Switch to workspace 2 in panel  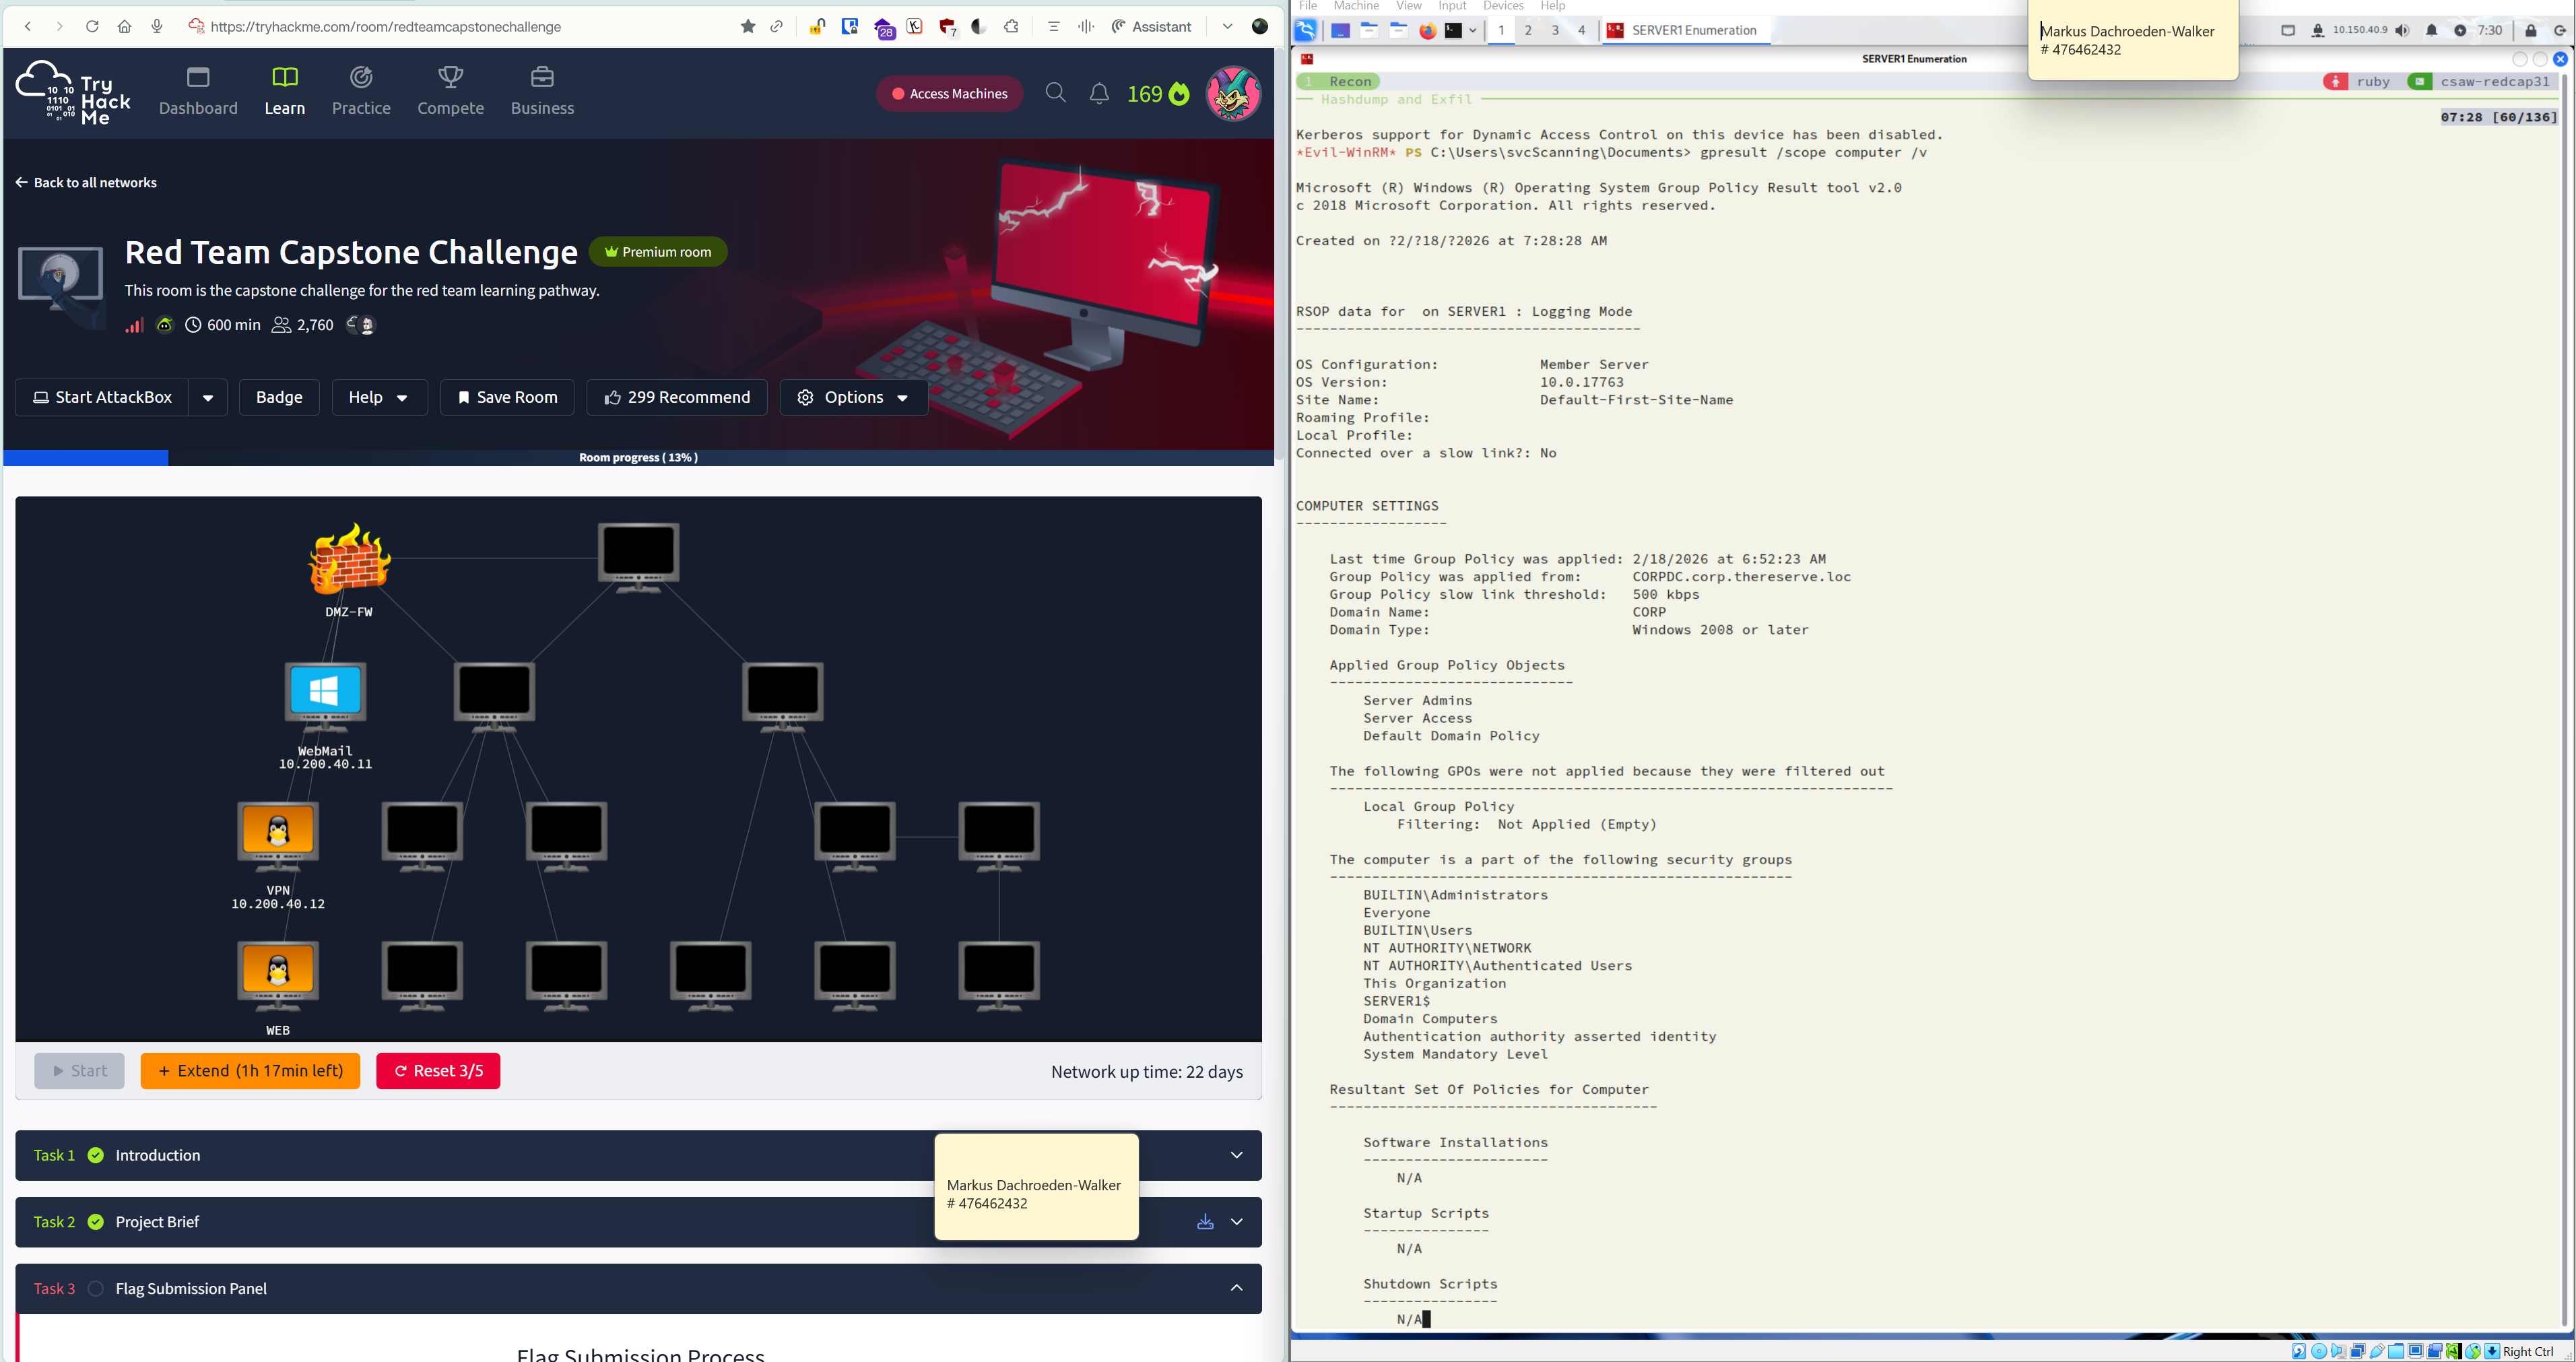coord(1528,30)
